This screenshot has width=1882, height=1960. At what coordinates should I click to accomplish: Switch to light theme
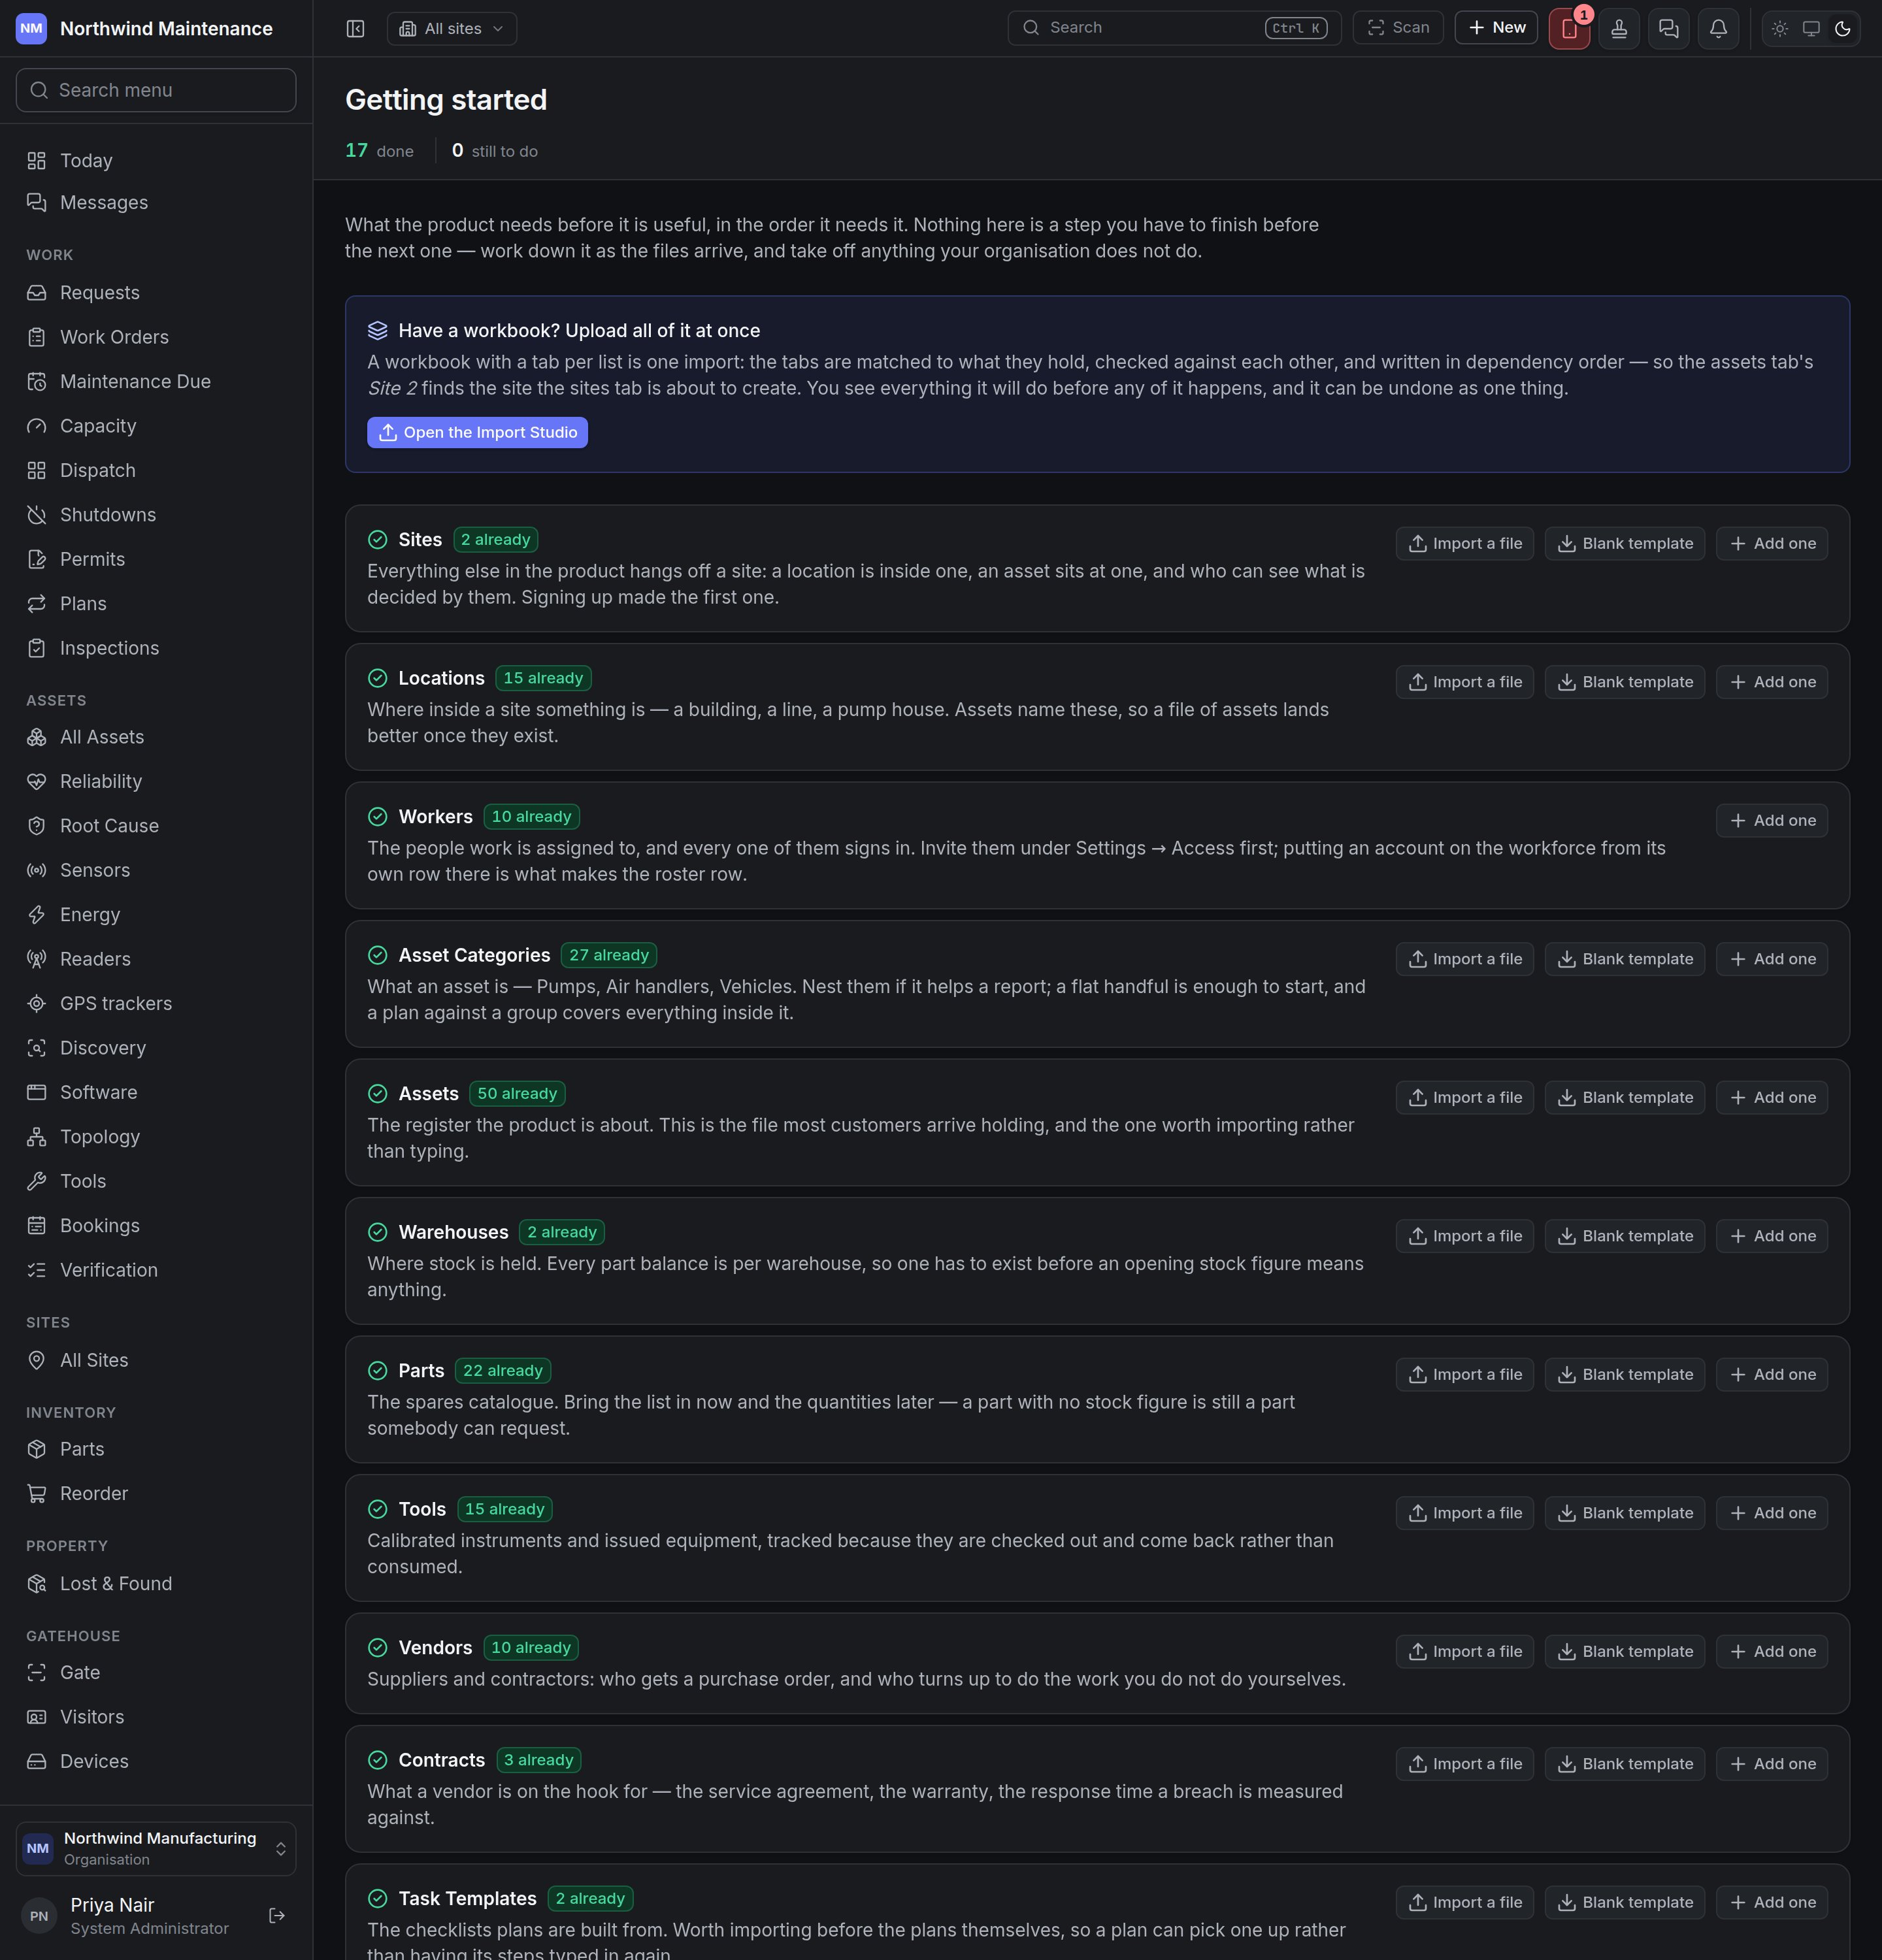pyautogui.click(x=1780, y=29)
